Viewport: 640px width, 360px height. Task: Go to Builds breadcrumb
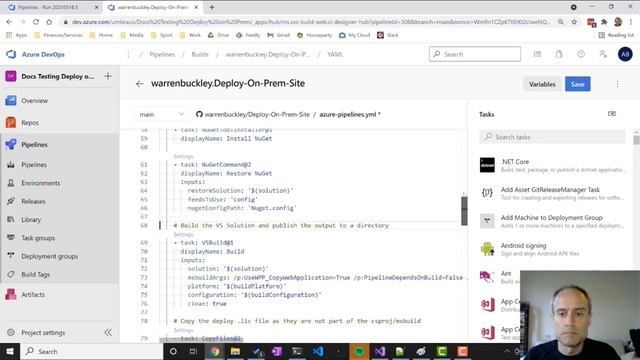tap(200, 54)
